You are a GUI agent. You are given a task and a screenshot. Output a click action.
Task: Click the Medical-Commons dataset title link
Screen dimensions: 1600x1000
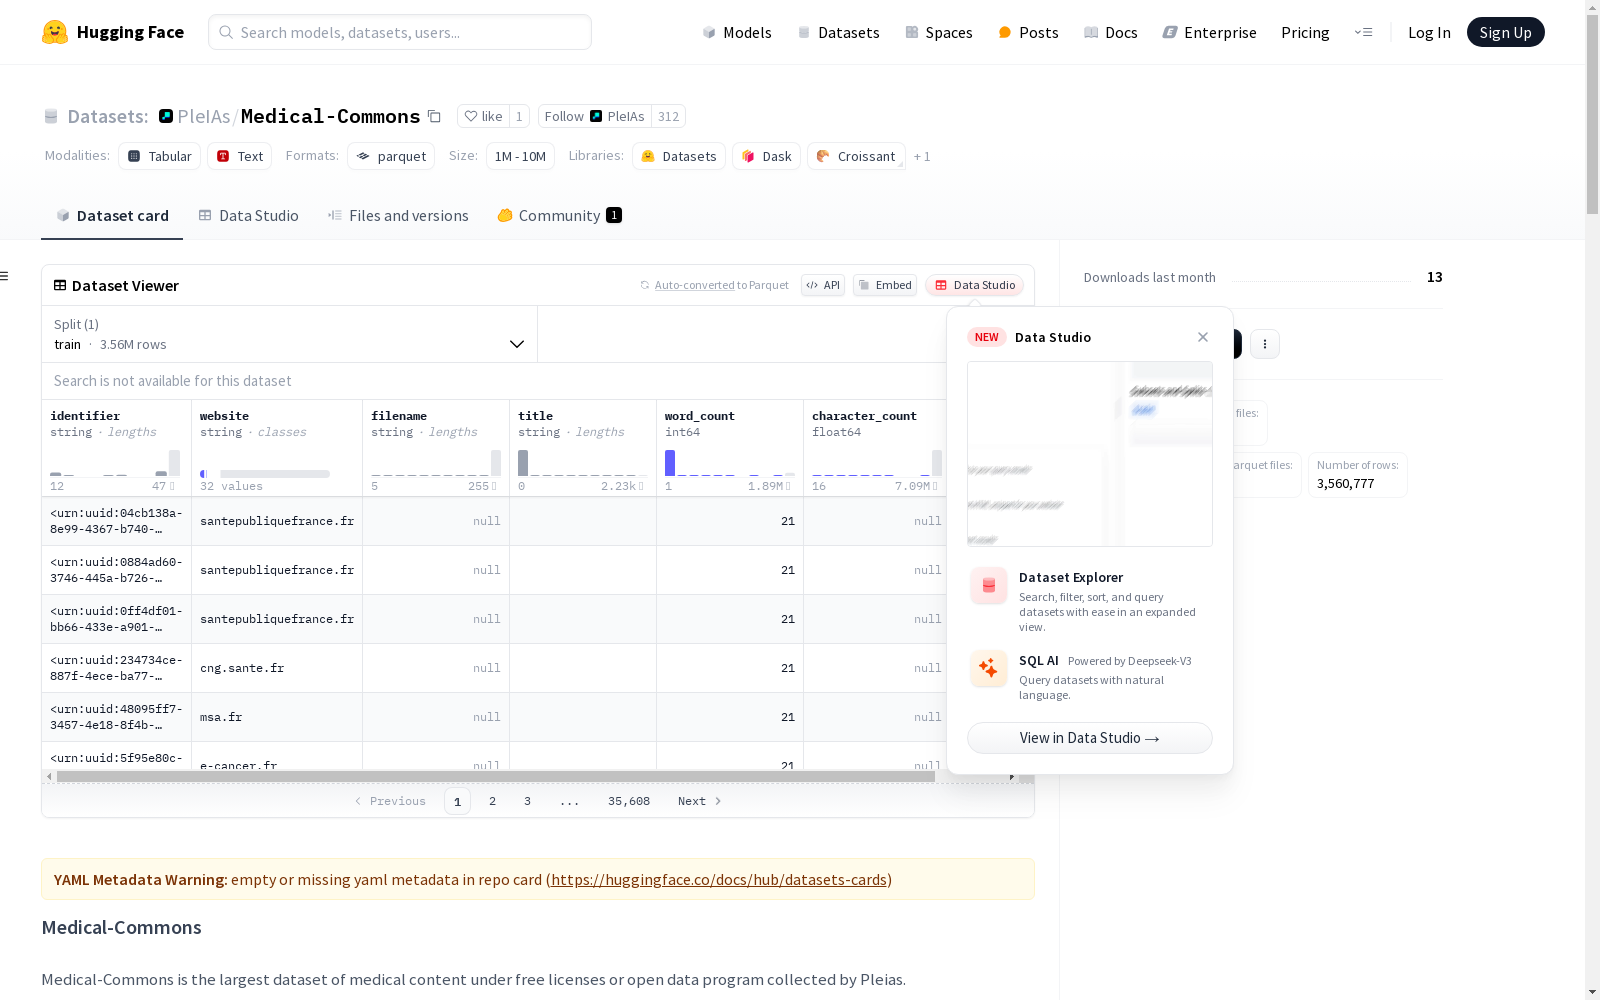point(331,116)
